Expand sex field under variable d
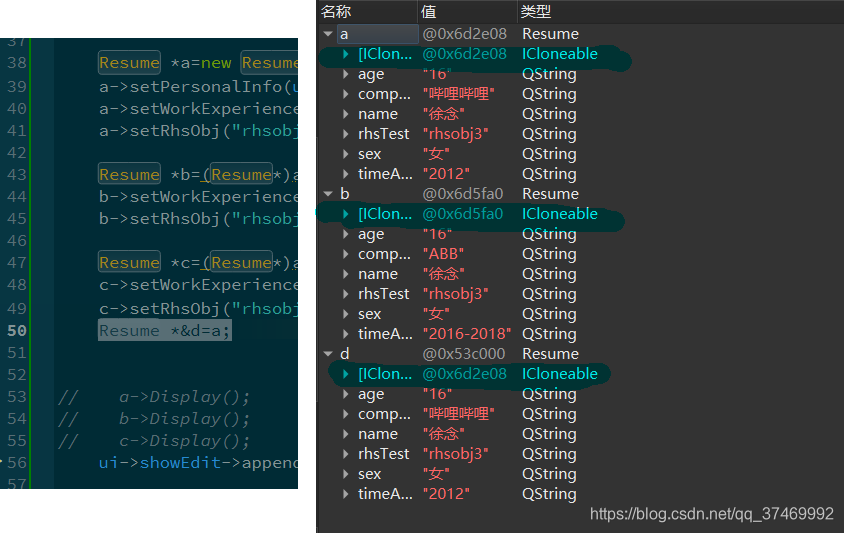 pos(346,474)
